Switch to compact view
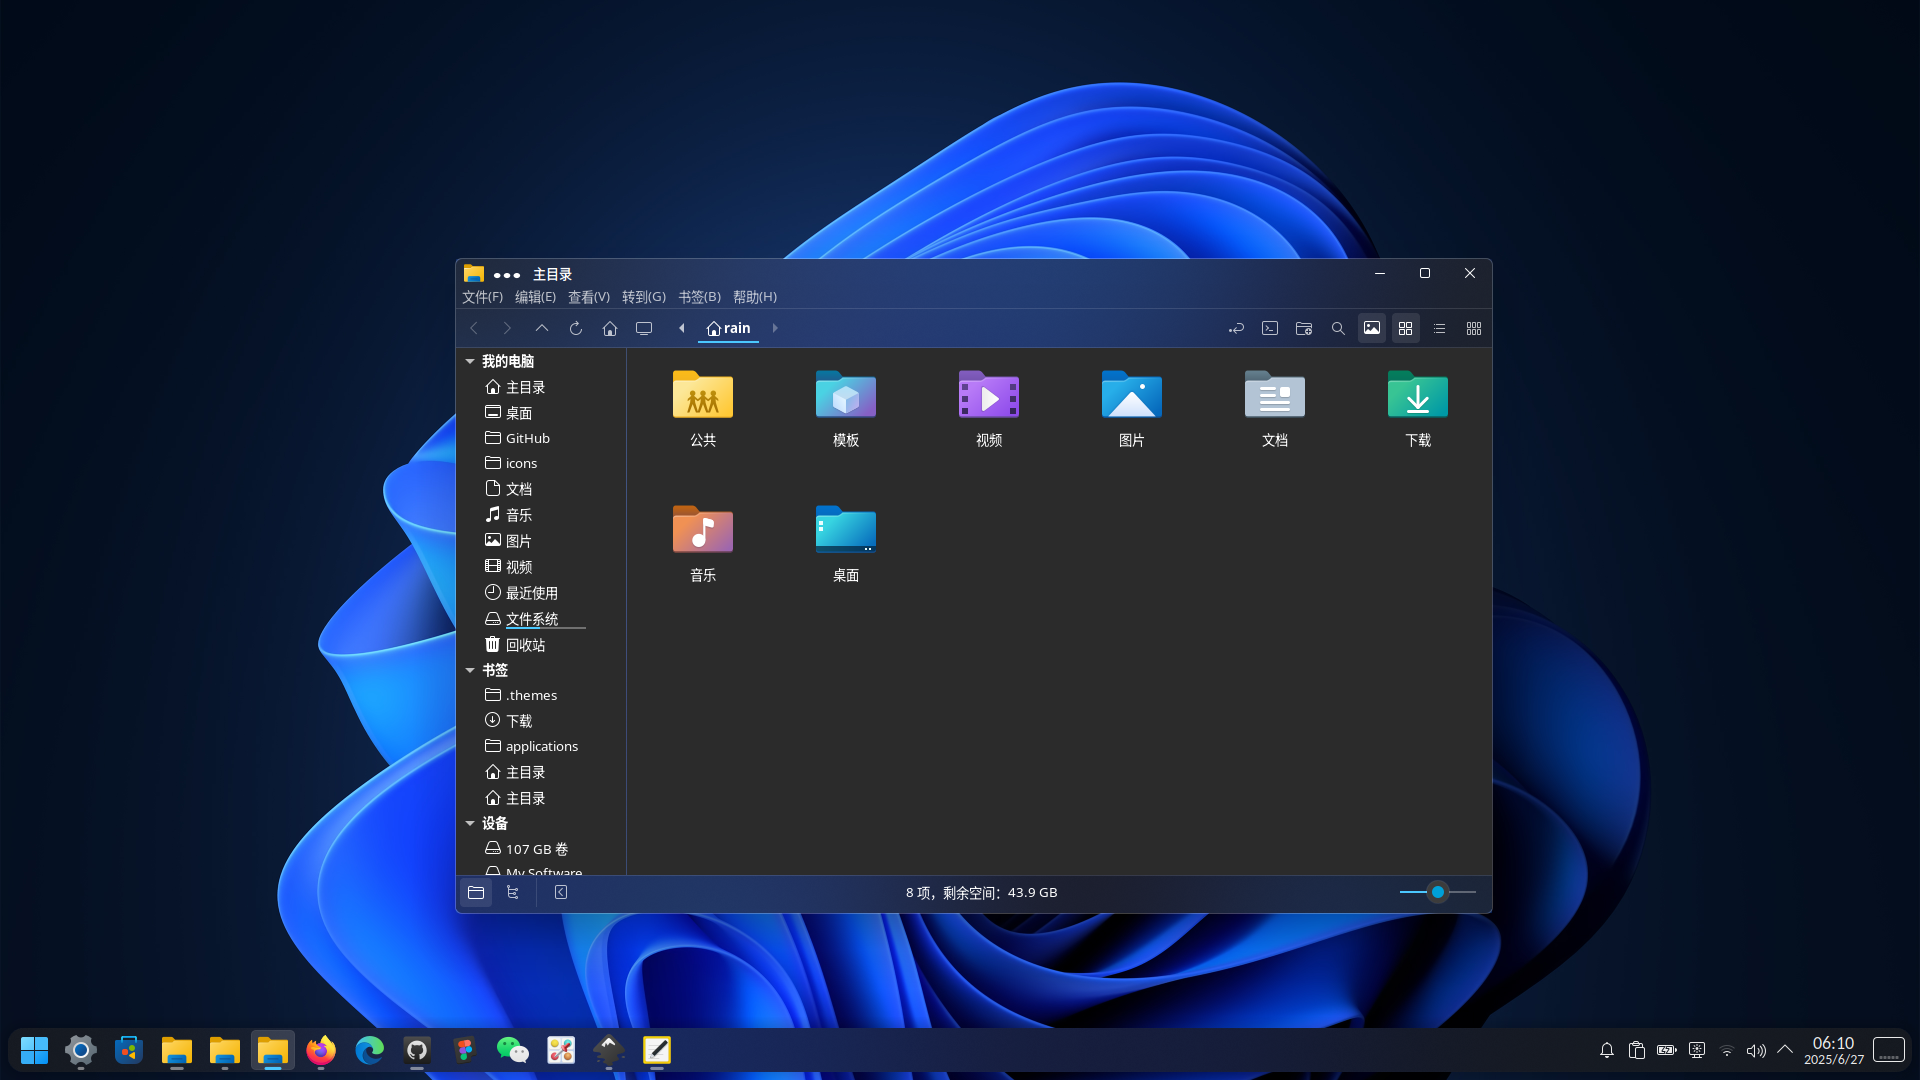This screenshot has height=1080, width=1920. (x=1473, y=328)
